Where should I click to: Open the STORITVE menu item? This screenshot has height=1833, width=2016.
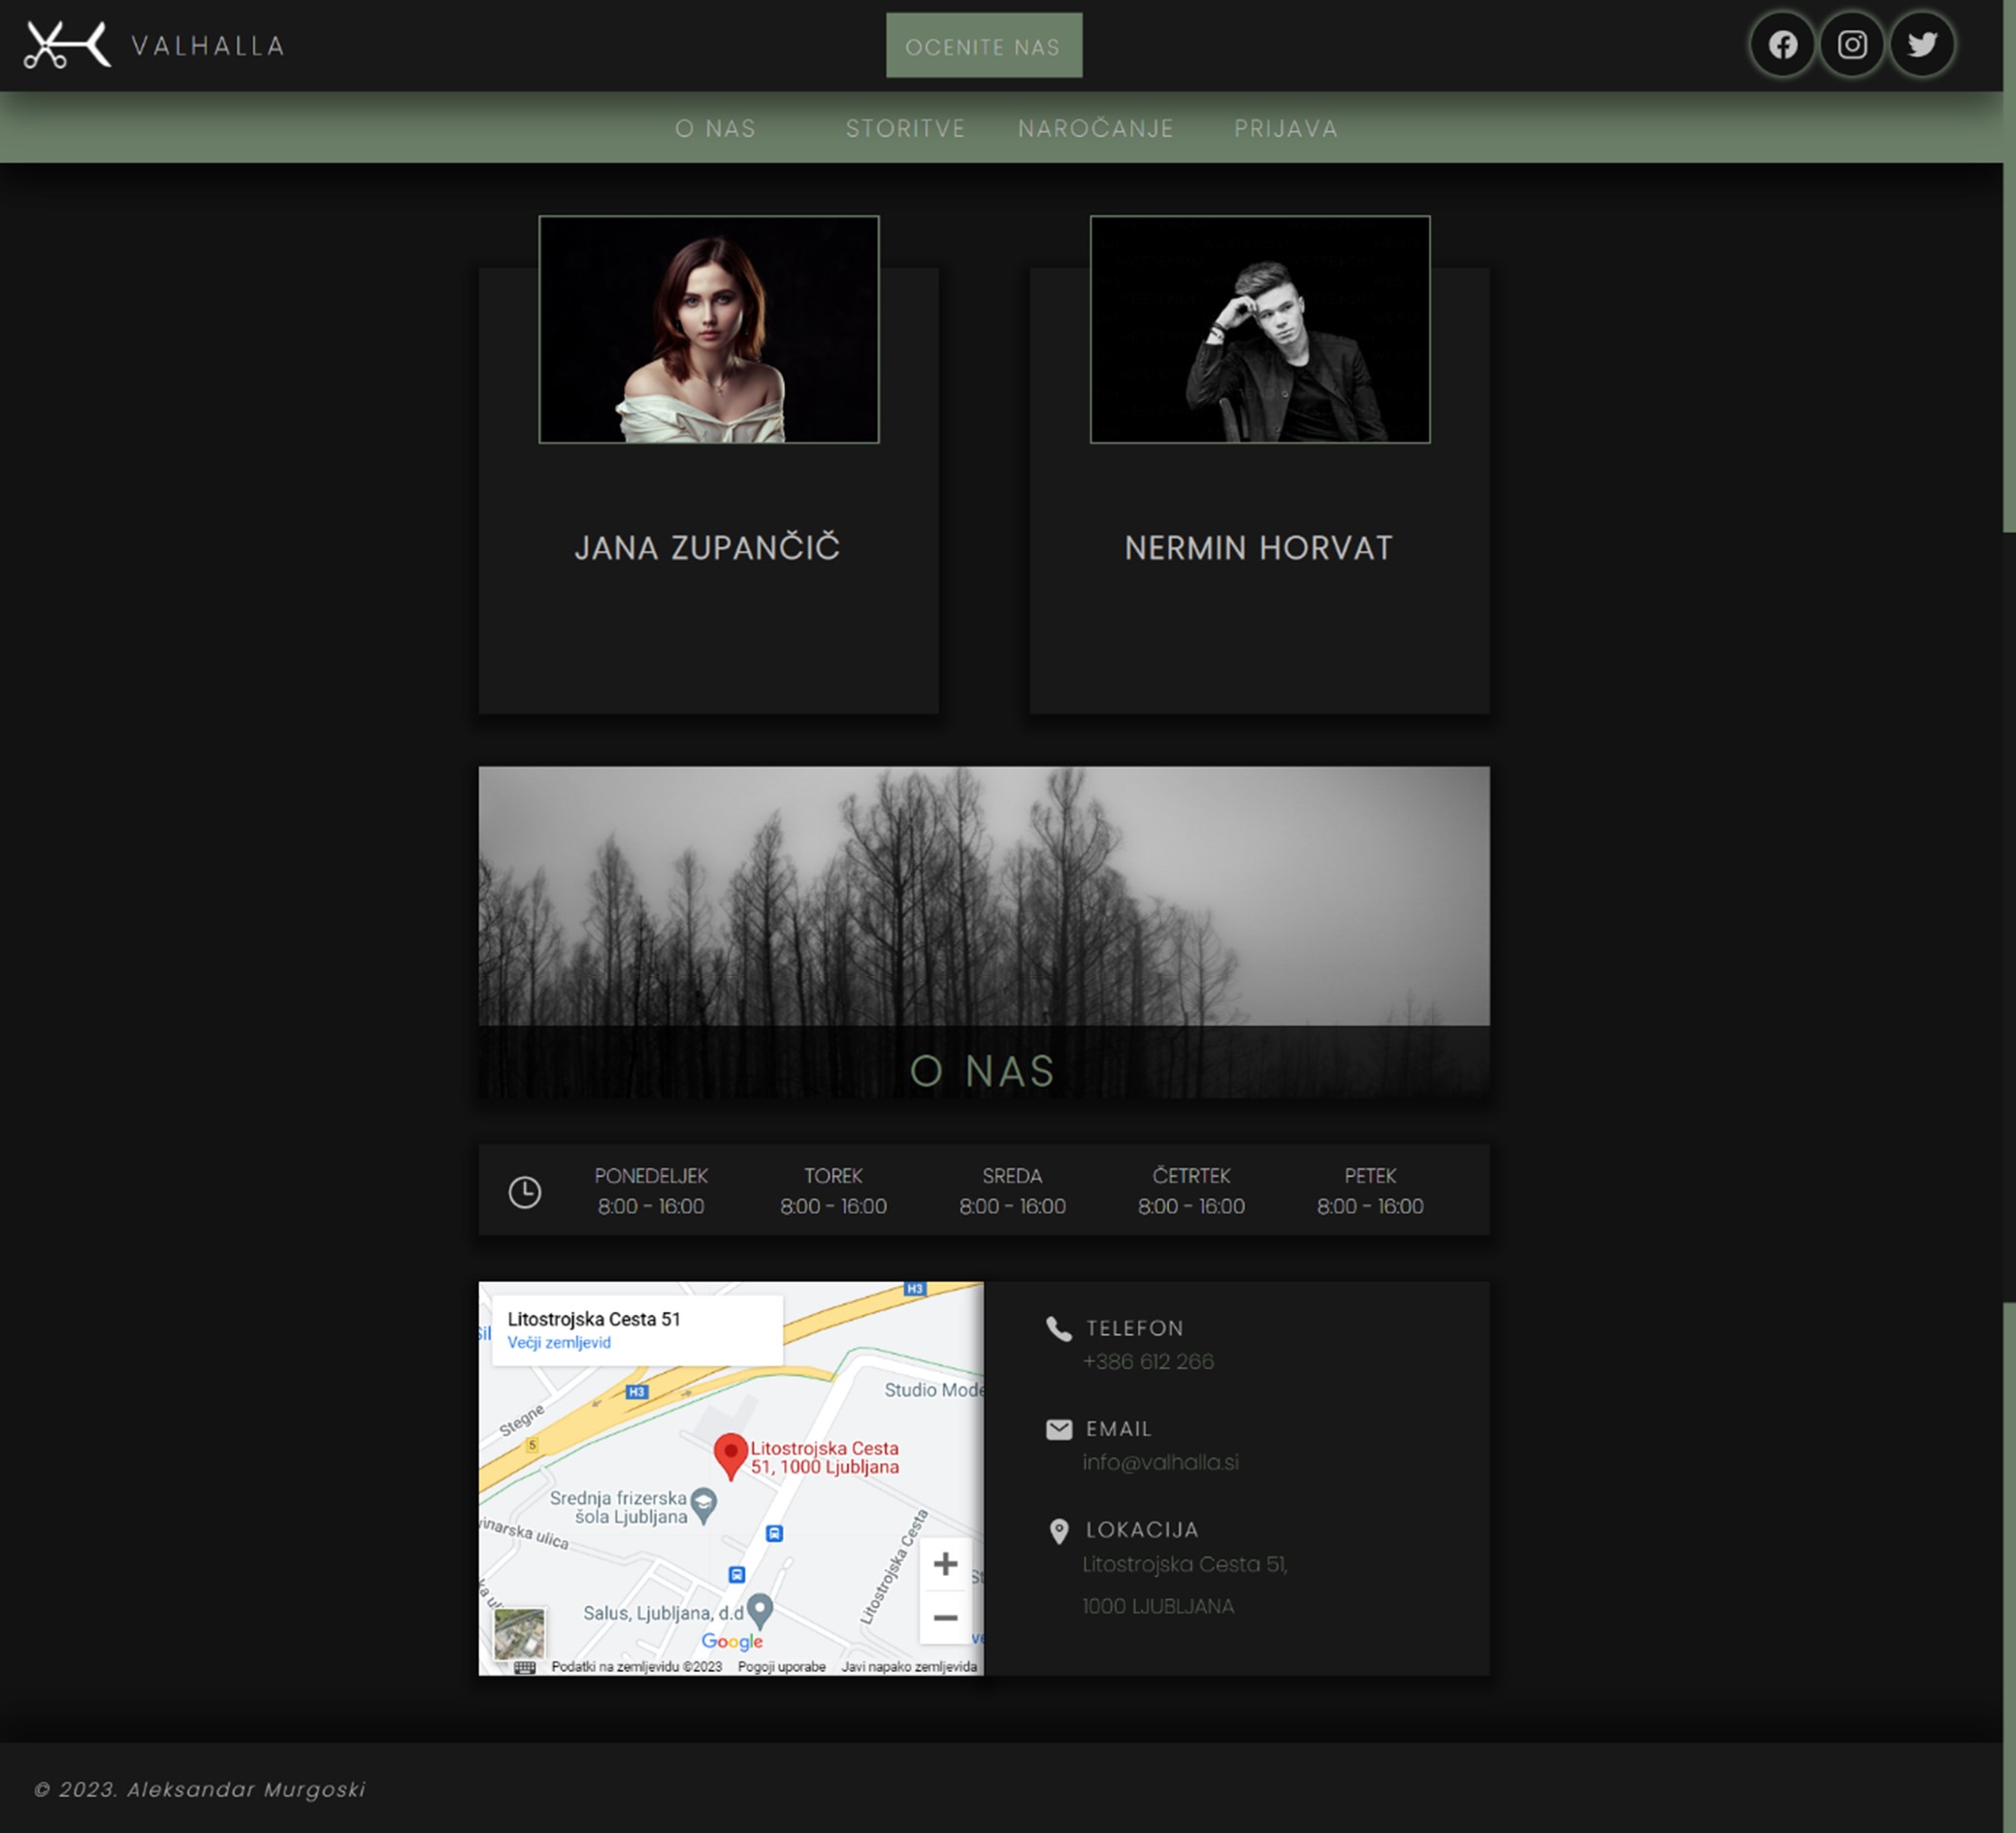click(x=905, y=129)
